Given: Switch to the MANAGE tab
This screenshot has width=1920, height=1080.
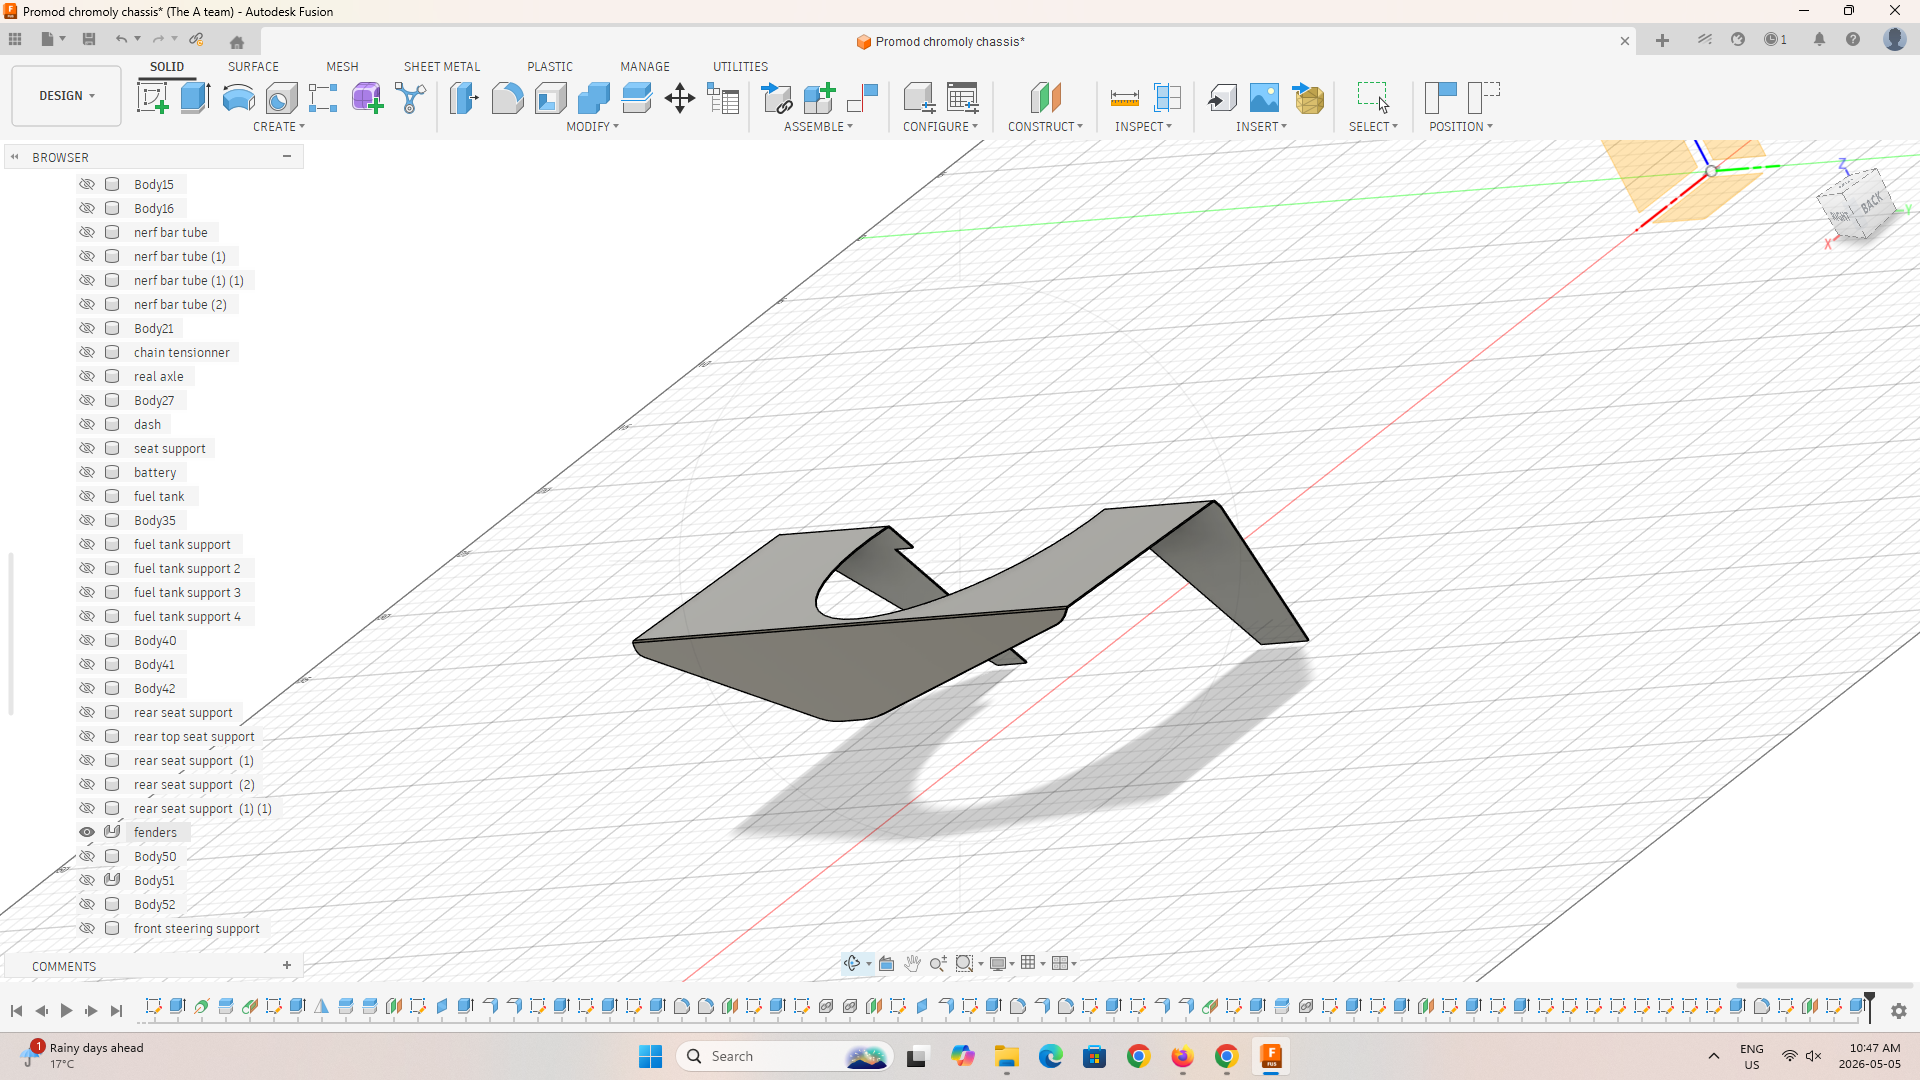Looking at the screenshot, I should pyautogui.click(x=645, y=67).
